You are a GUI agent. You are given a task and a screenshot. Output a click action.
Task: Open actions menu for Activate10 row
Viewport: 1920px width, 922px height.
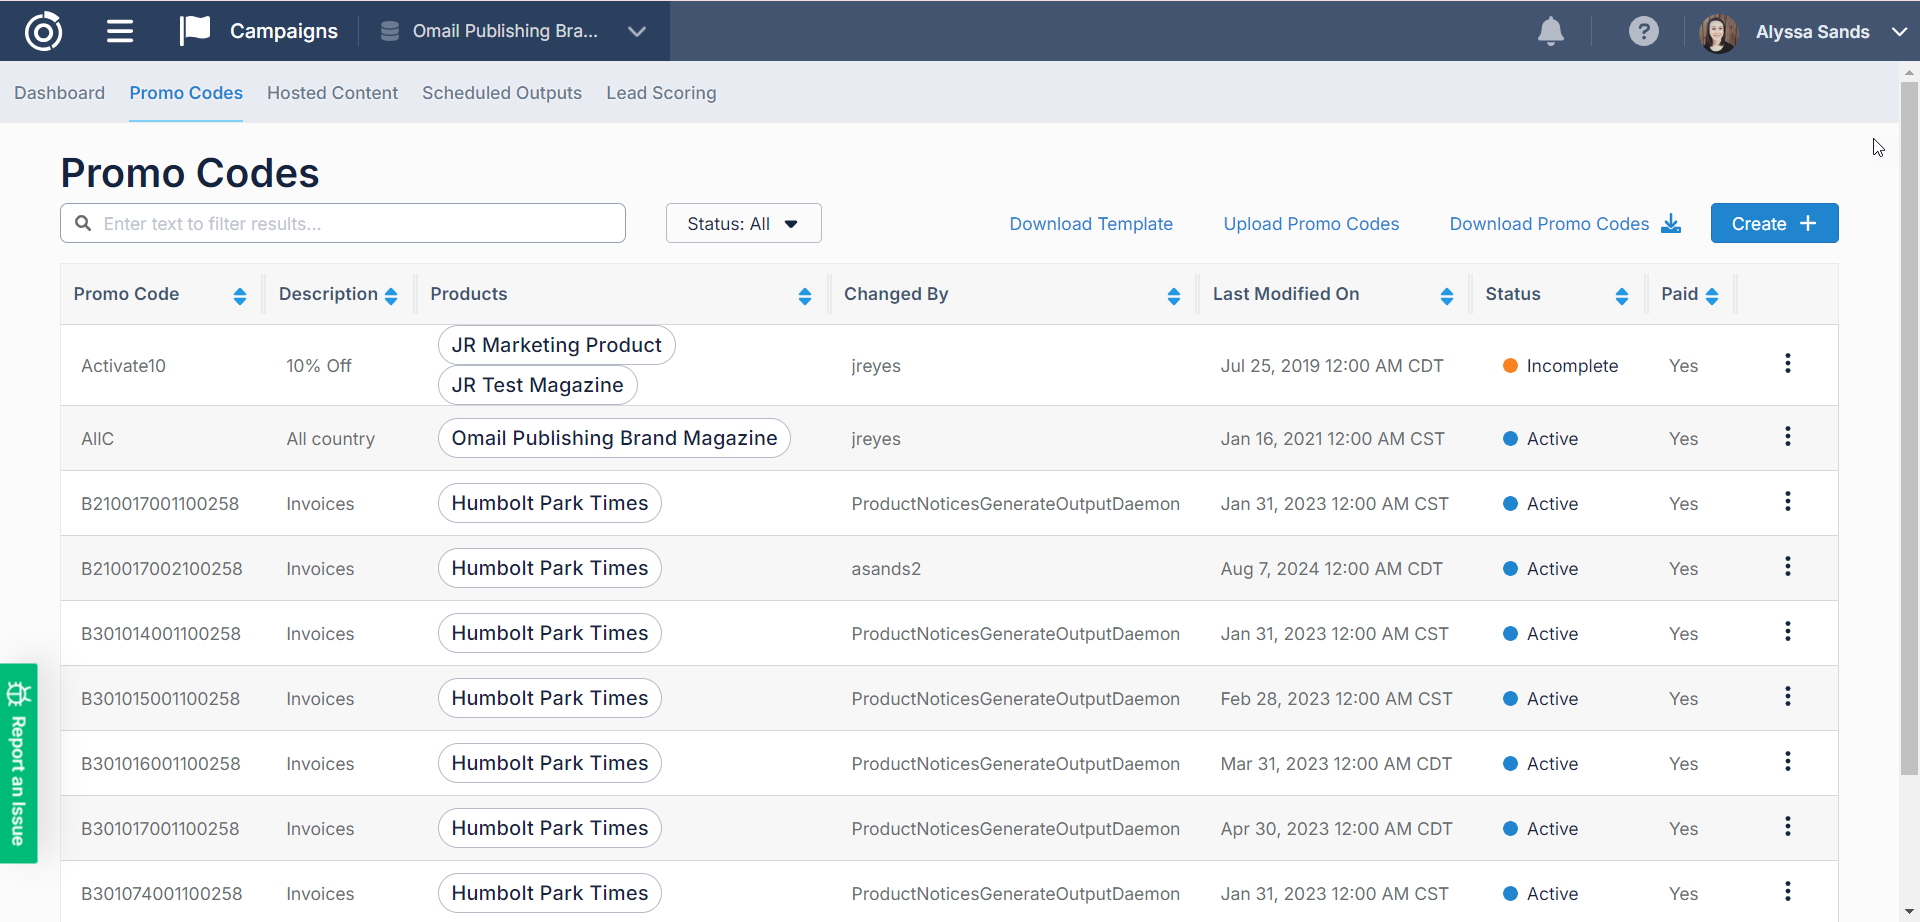tap(1787, 364)
